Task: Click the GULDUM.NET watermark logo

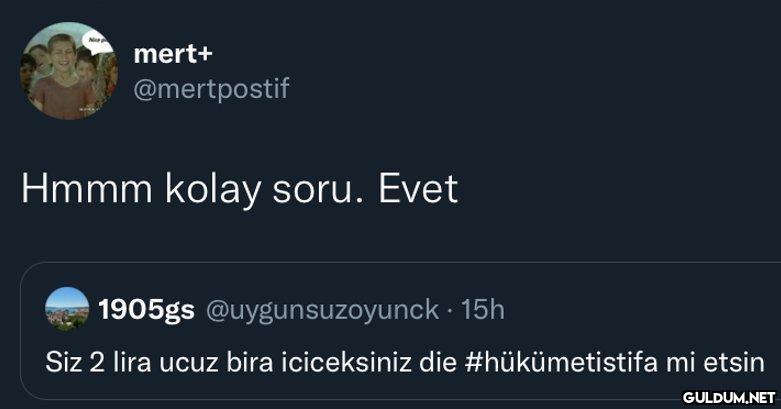Action: [x=723, y=397]
